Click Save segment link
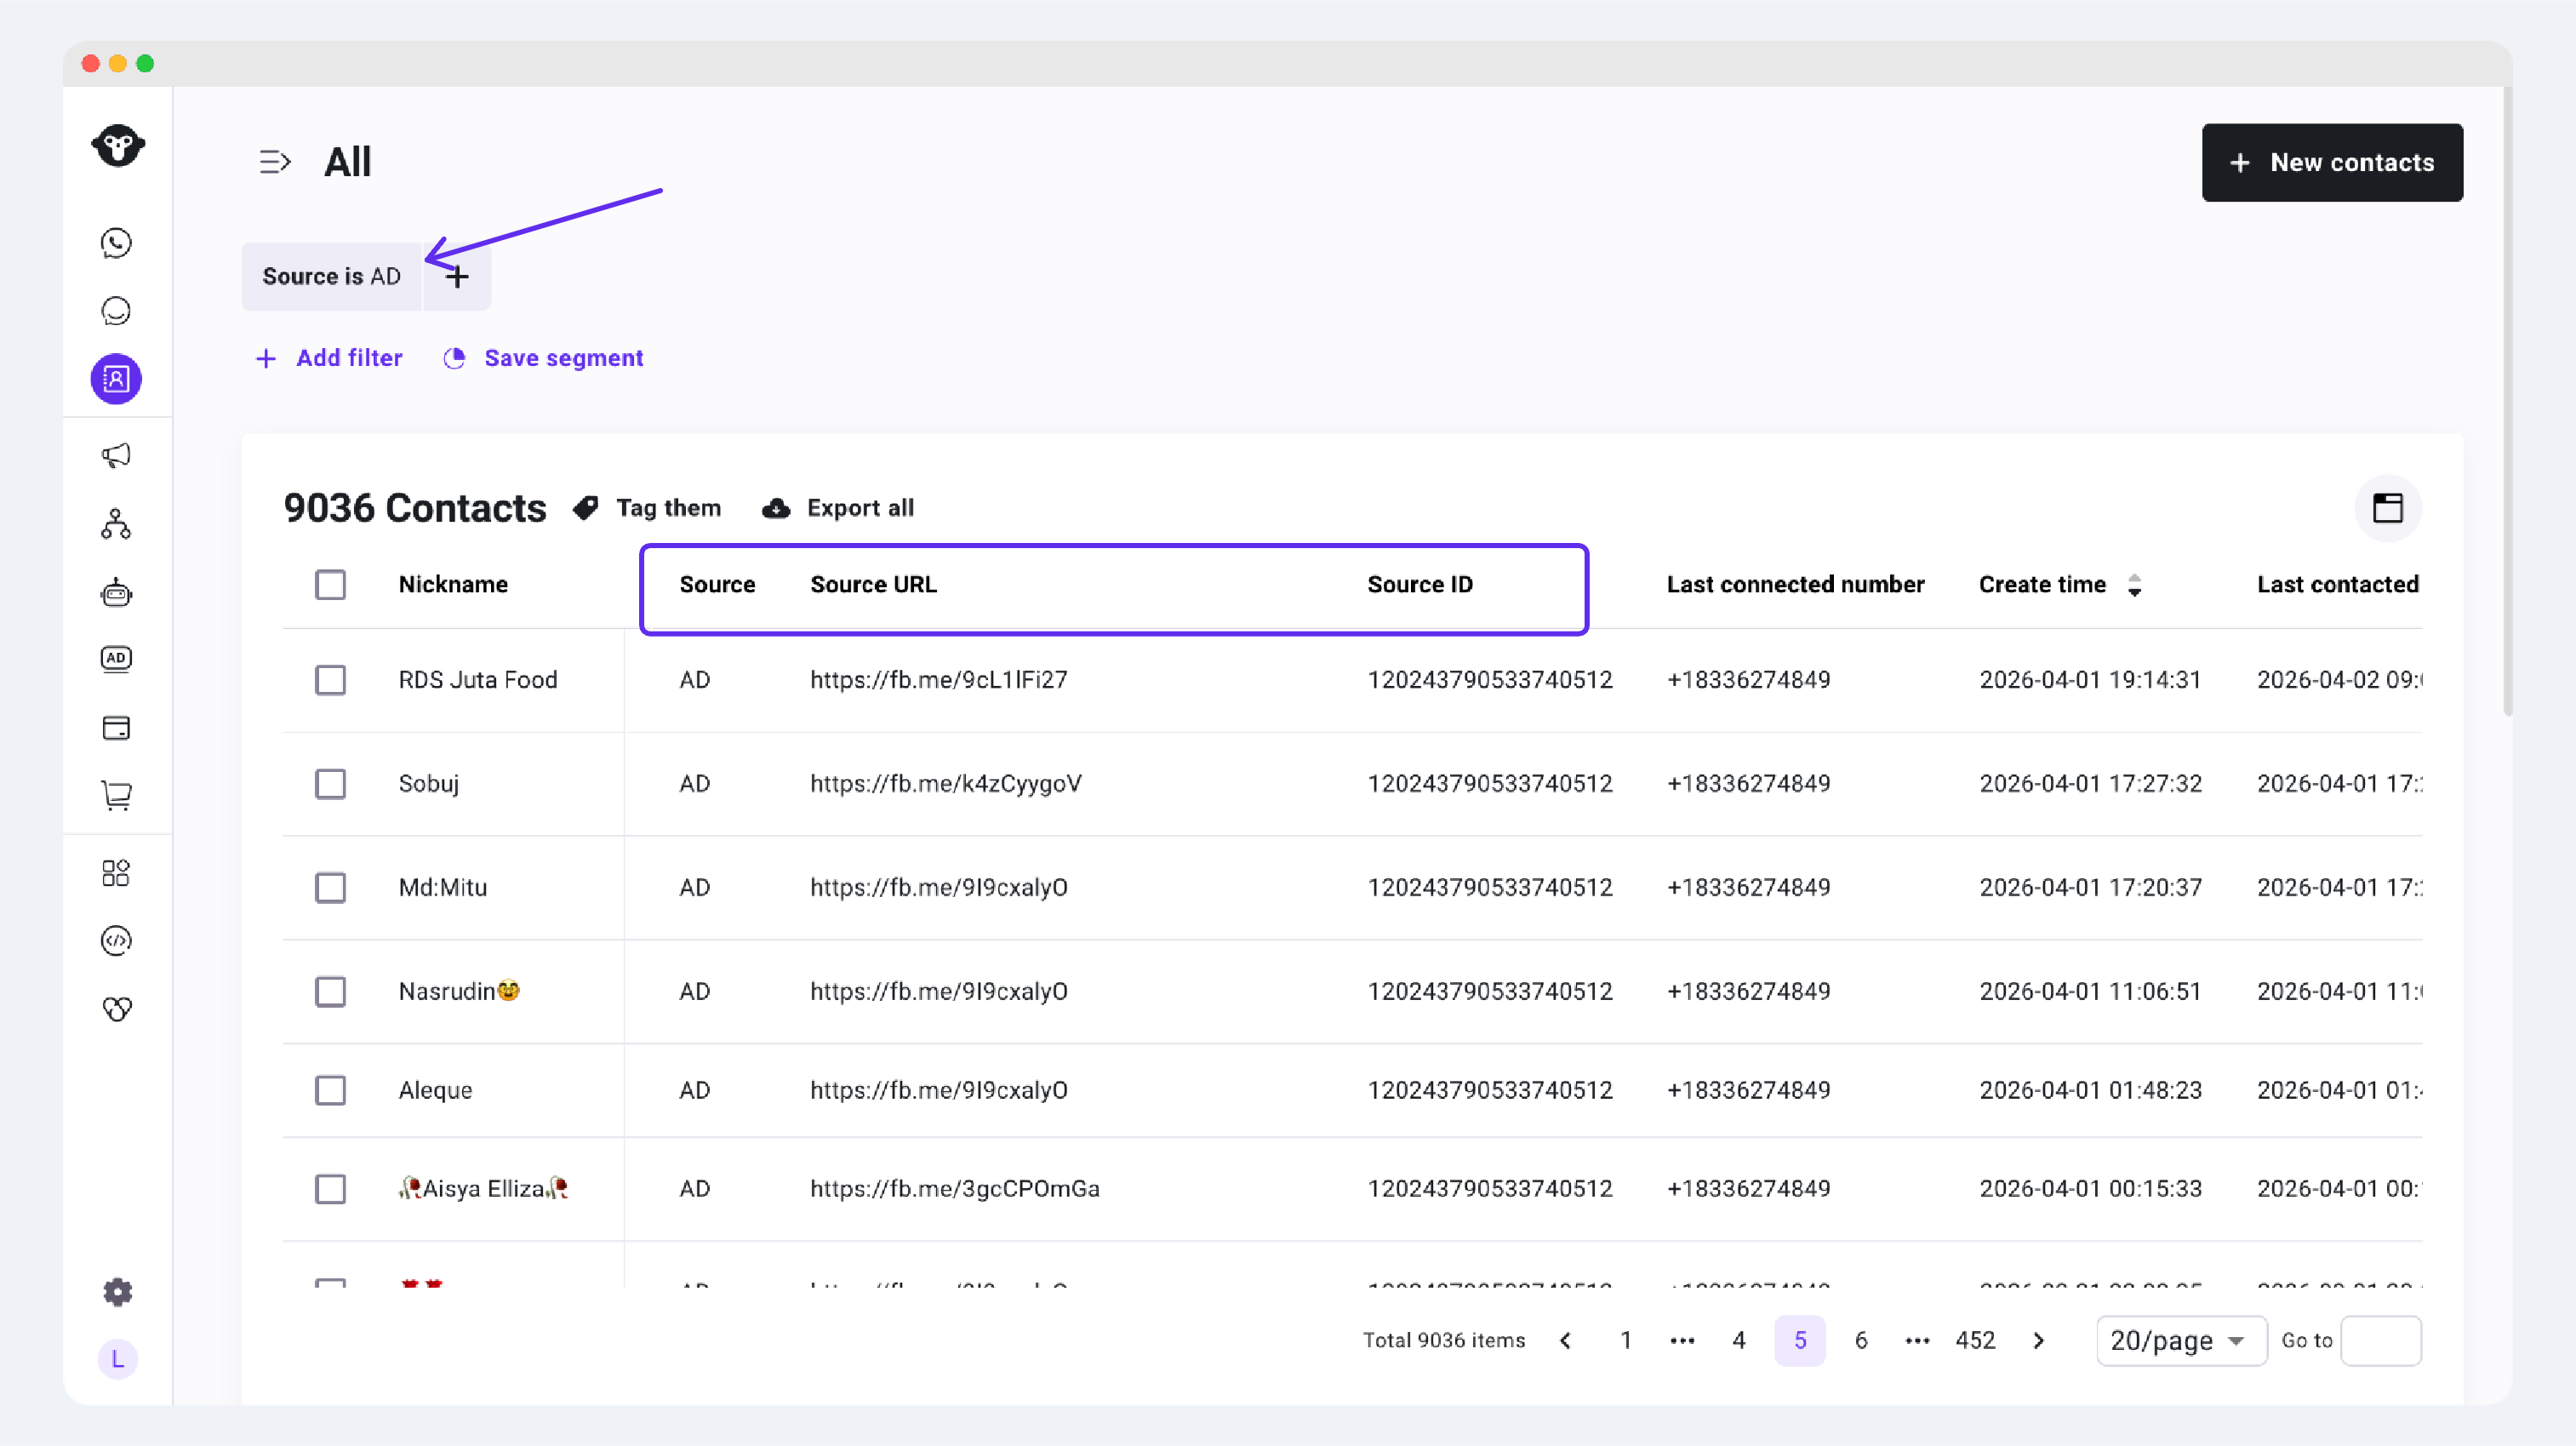This screenshot has width=2576, height=1446. coord(543,358)
